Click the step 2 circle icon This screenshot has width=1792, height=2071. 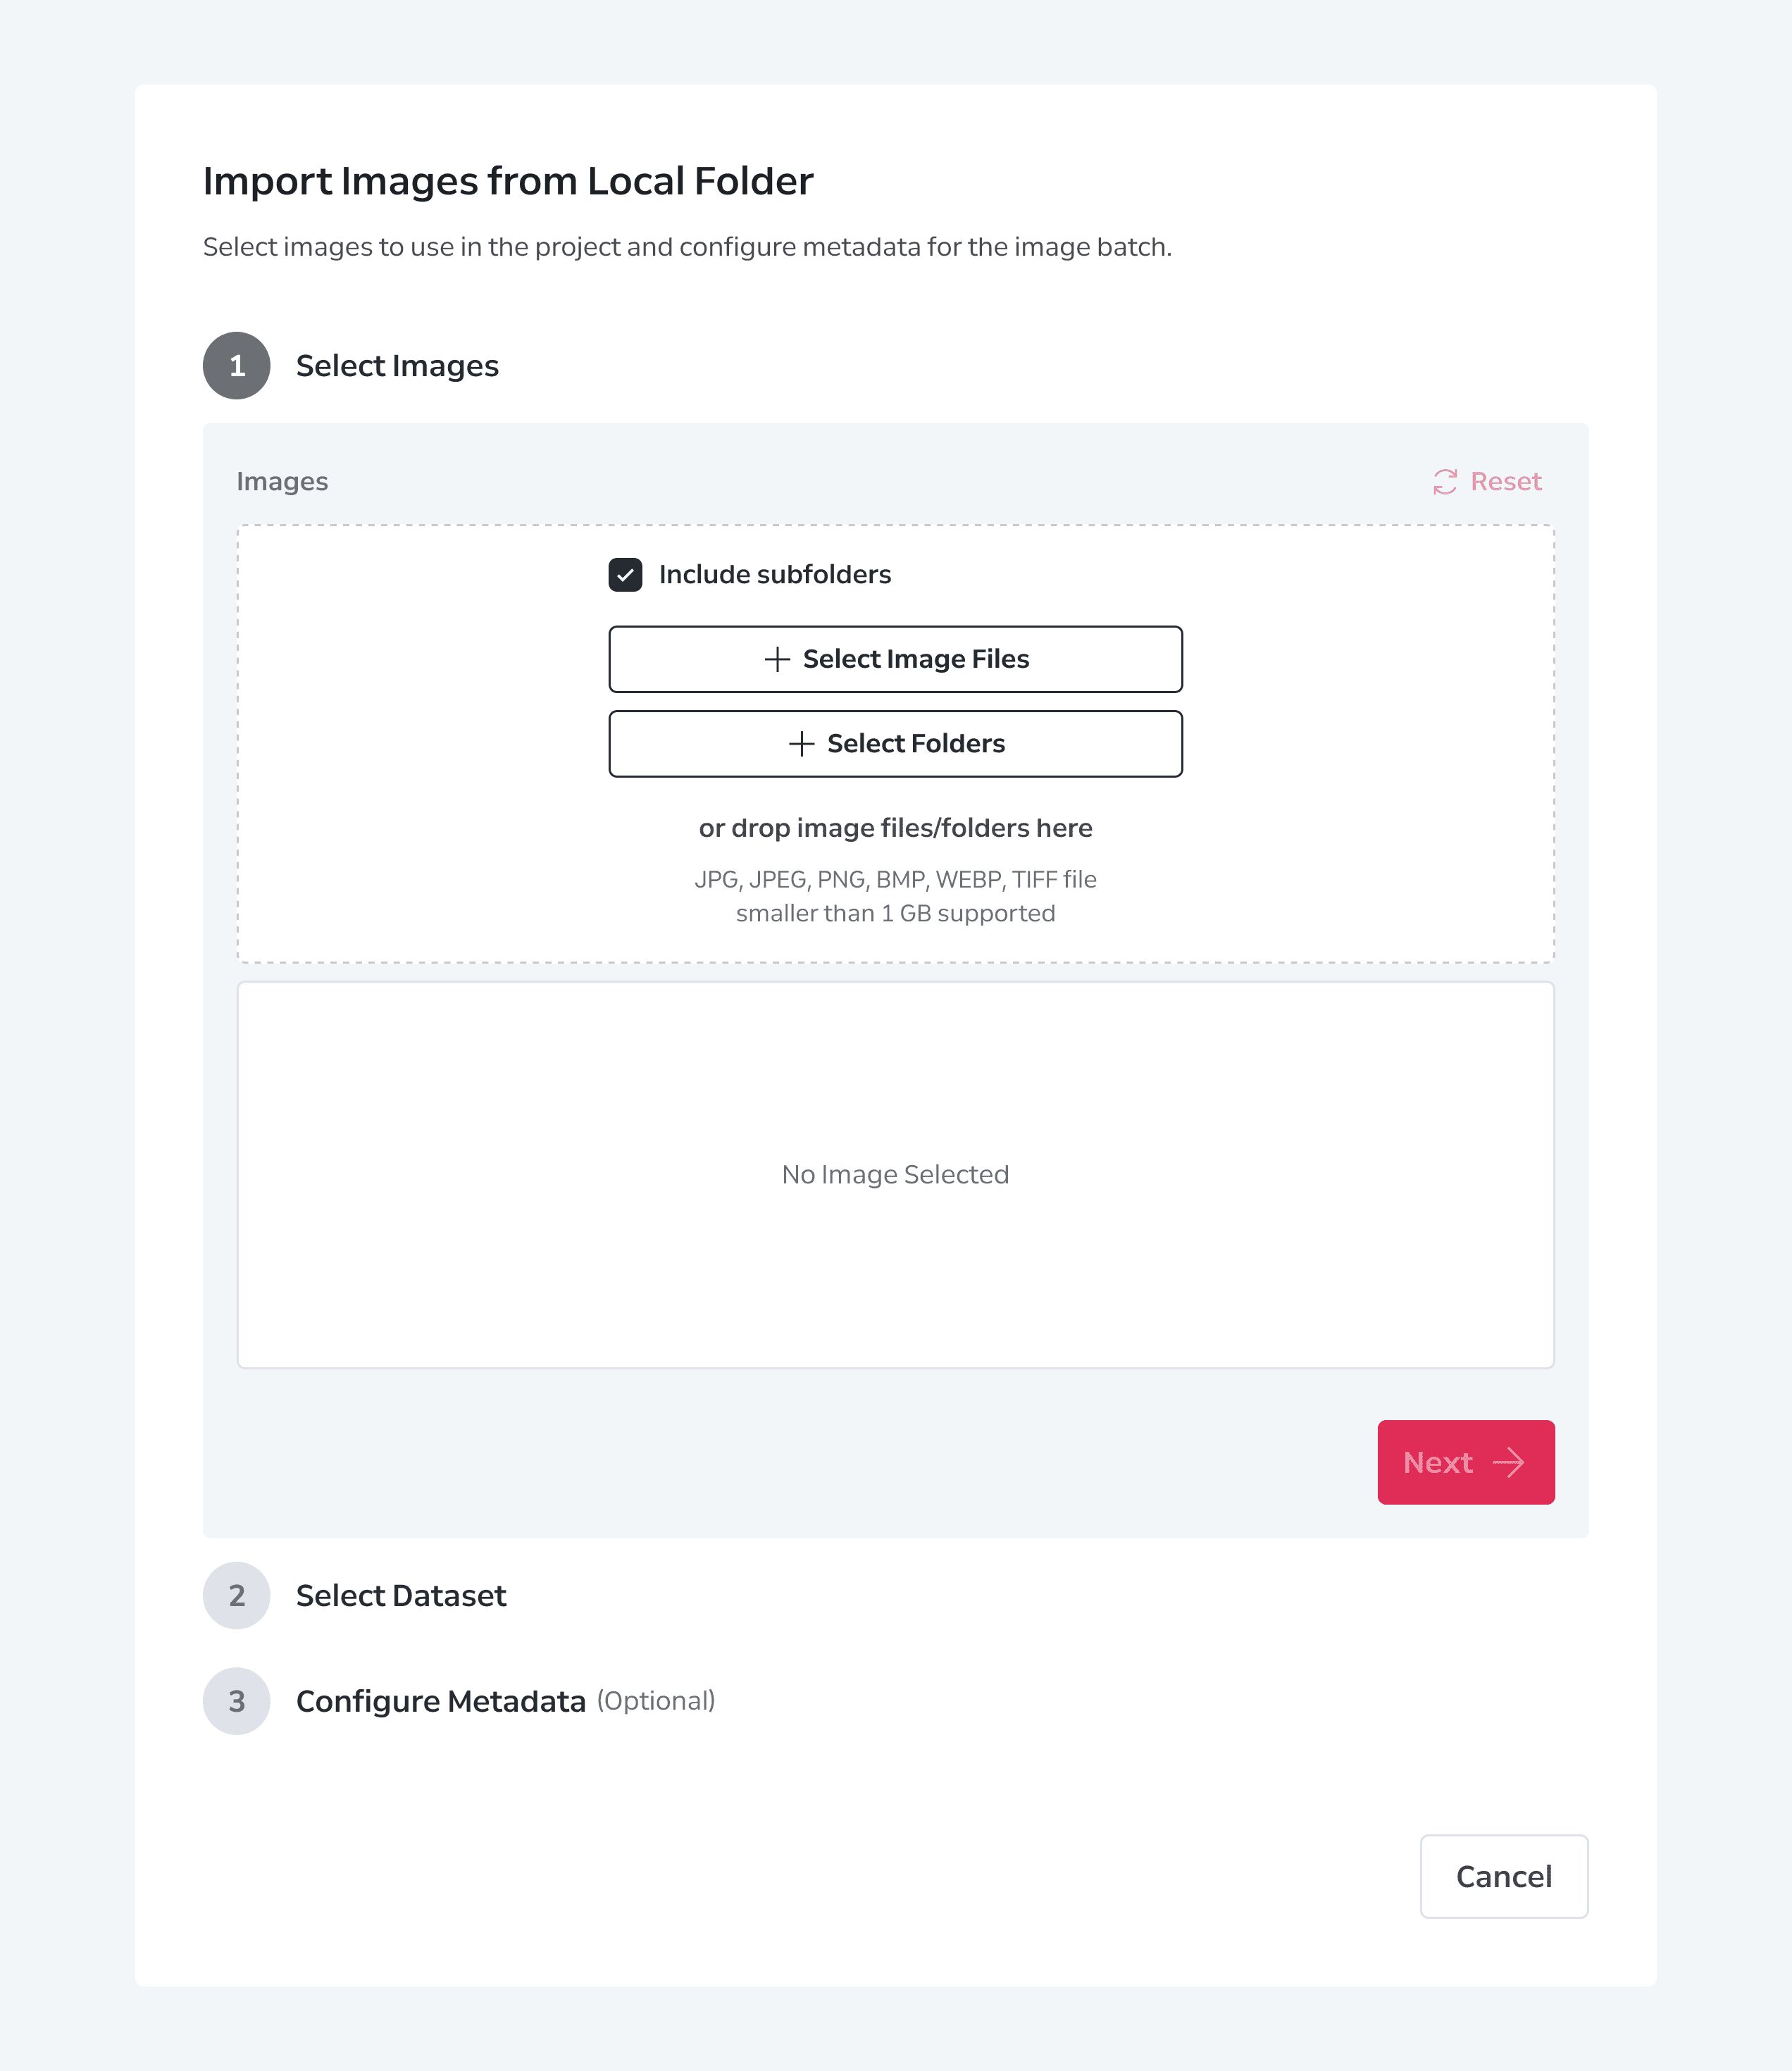click(x=237, y=1596)
